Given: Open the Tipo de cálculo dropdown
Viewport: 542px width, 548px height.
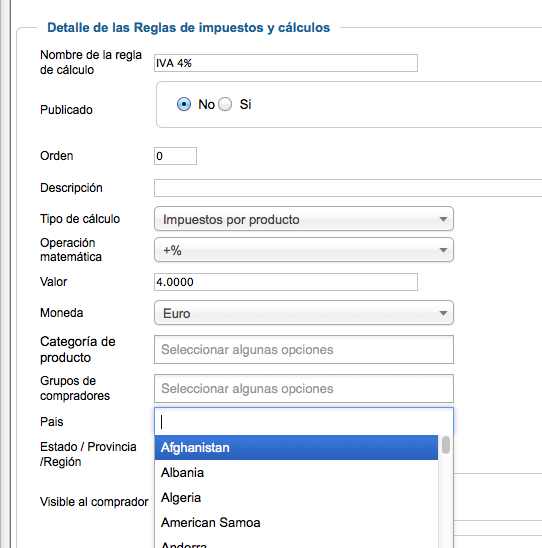Looking at the screenshot, I should point(304,219).
